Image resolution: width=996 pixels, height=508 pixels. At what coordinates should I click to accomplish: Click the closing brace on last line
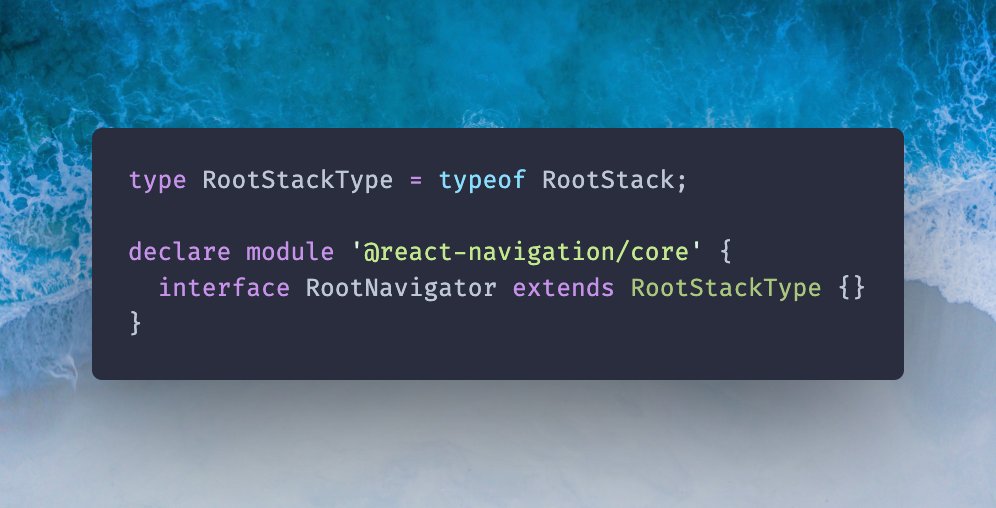coord(135,323)
